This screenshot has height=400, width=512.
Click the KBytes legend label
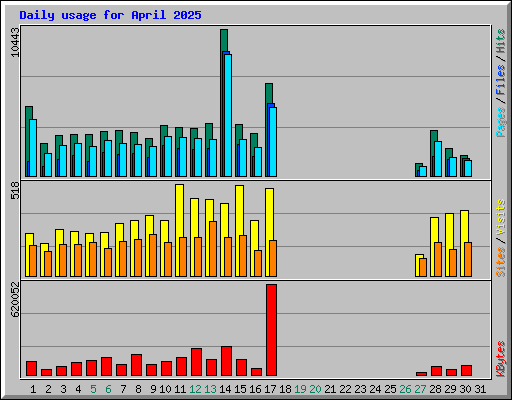click(500, 359)
